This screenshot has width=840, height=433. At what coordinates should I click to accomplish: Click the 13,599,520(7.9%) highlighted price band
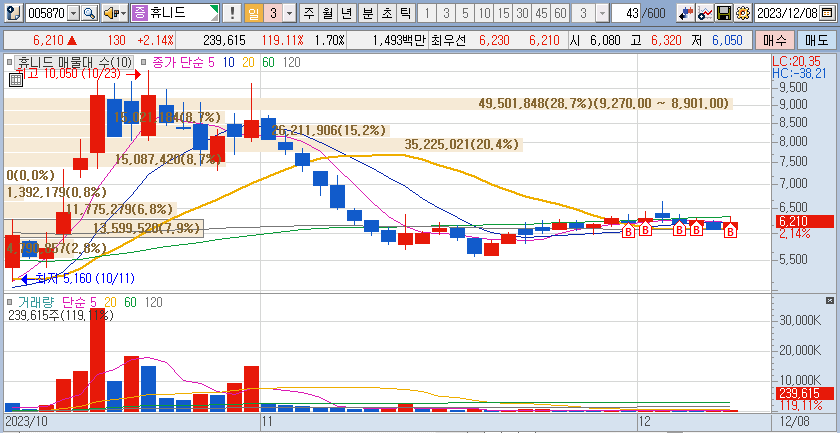tap(104, 228)
